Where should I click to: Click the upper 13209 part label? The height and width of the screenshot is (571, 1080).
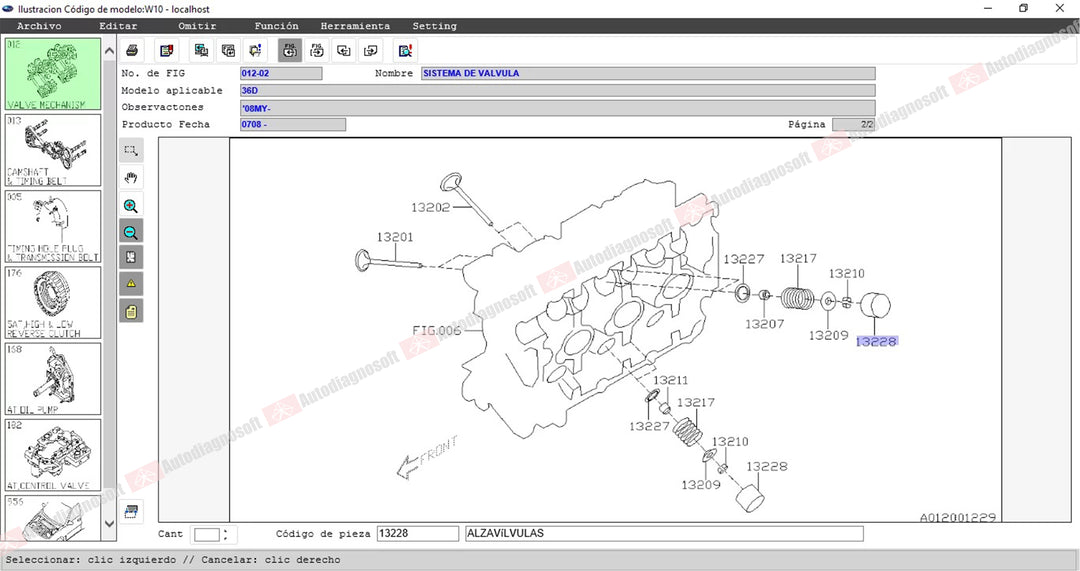point(828,335)
